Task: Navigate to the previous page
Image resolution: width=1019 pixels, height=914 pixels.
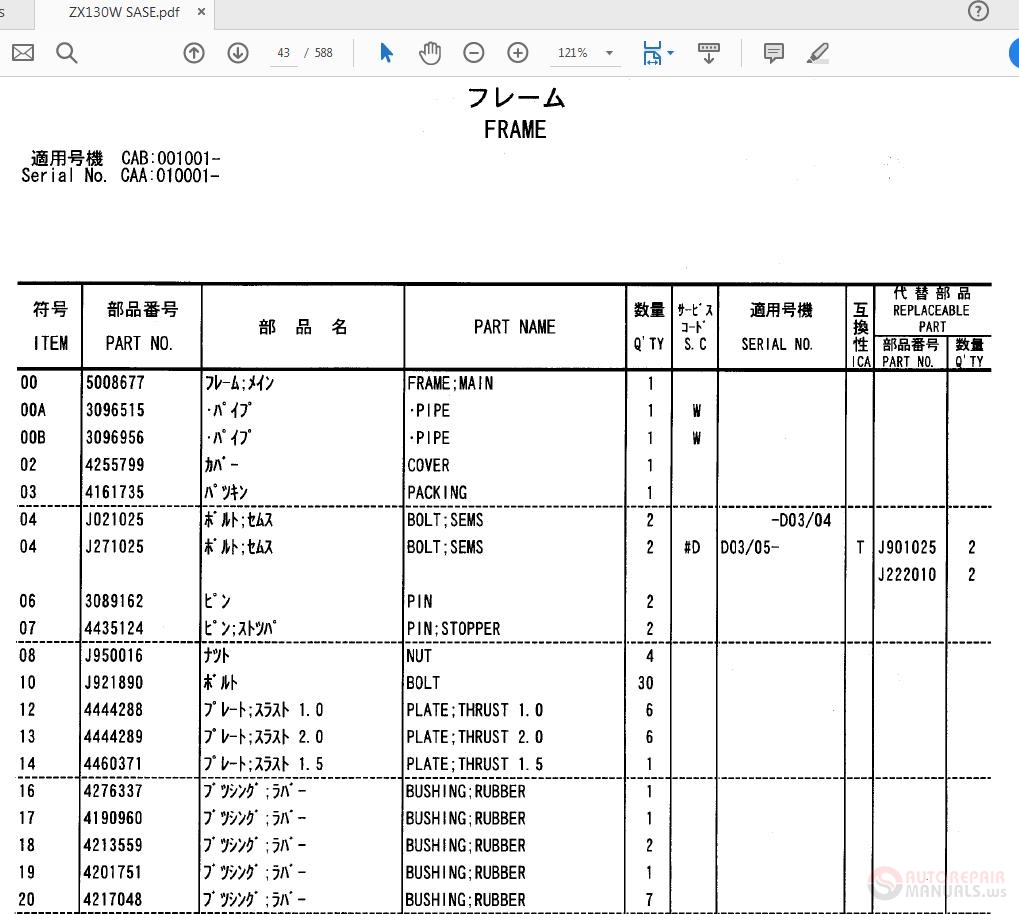Action: coord(193,52)
